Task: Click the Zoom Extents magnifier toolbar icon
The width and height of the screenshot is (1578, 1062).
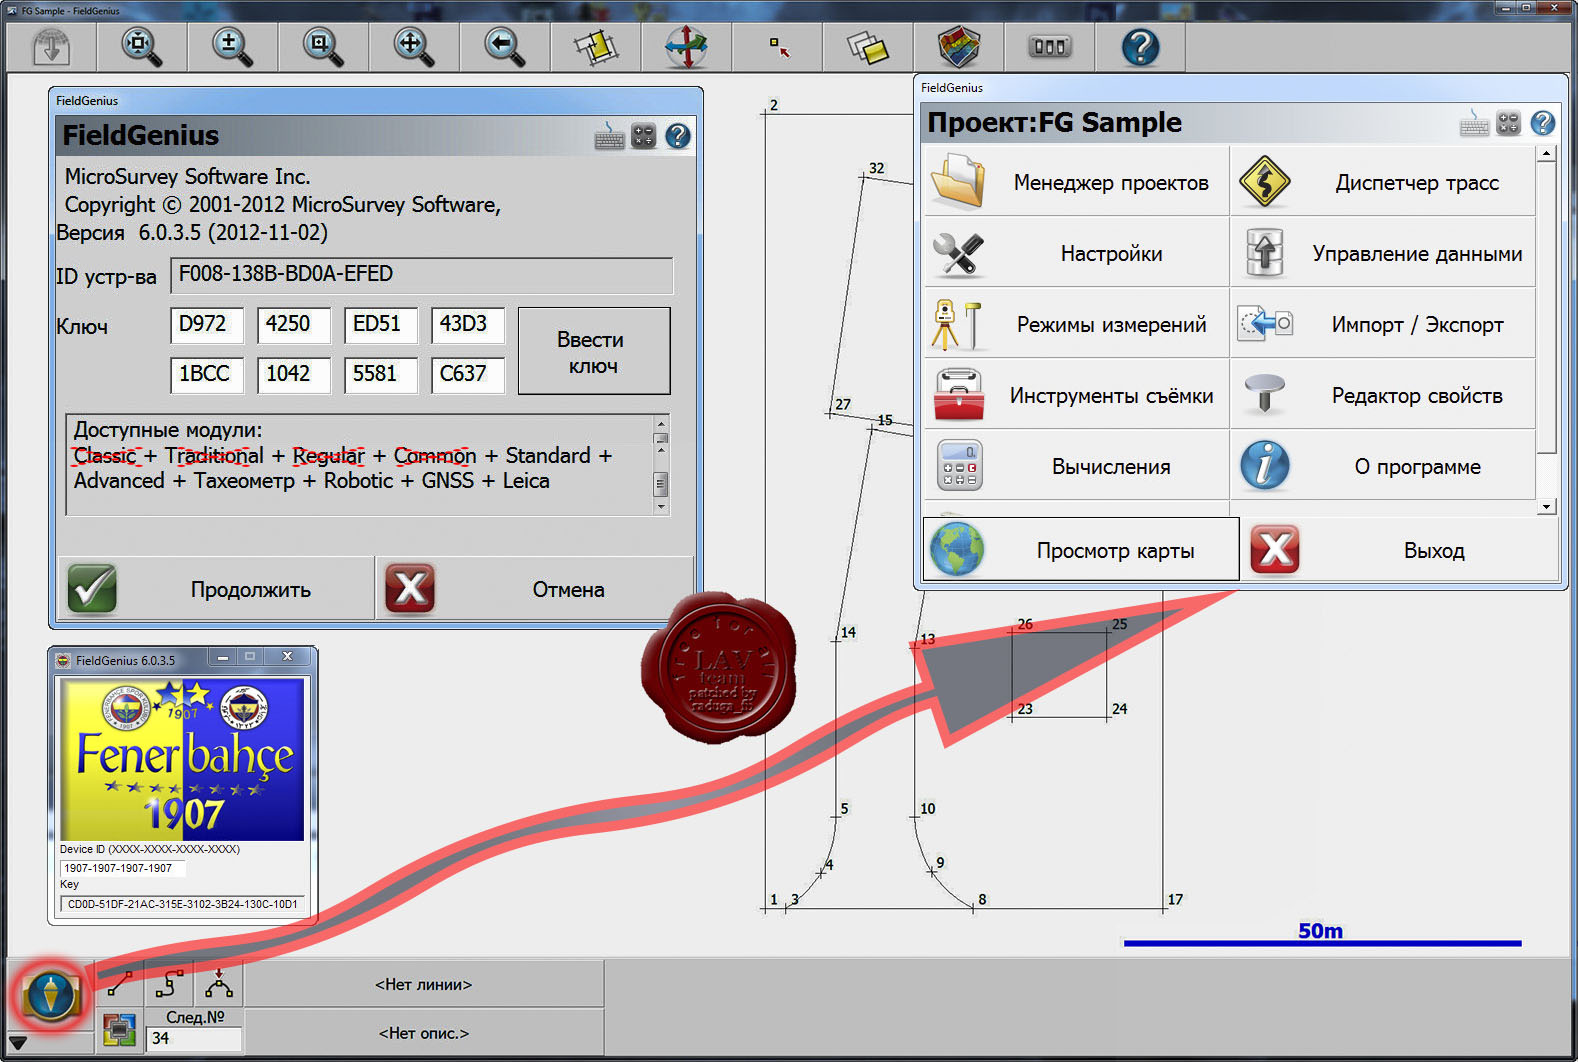Action: click(141, 46)
